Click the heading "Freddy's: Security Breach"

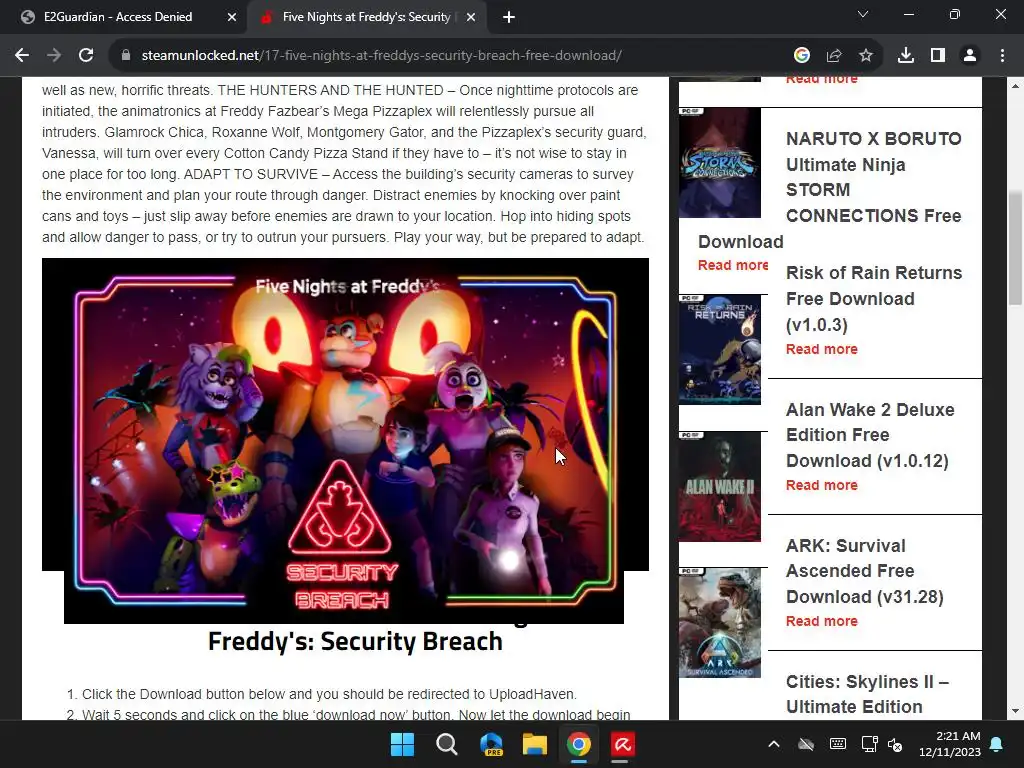355,641
